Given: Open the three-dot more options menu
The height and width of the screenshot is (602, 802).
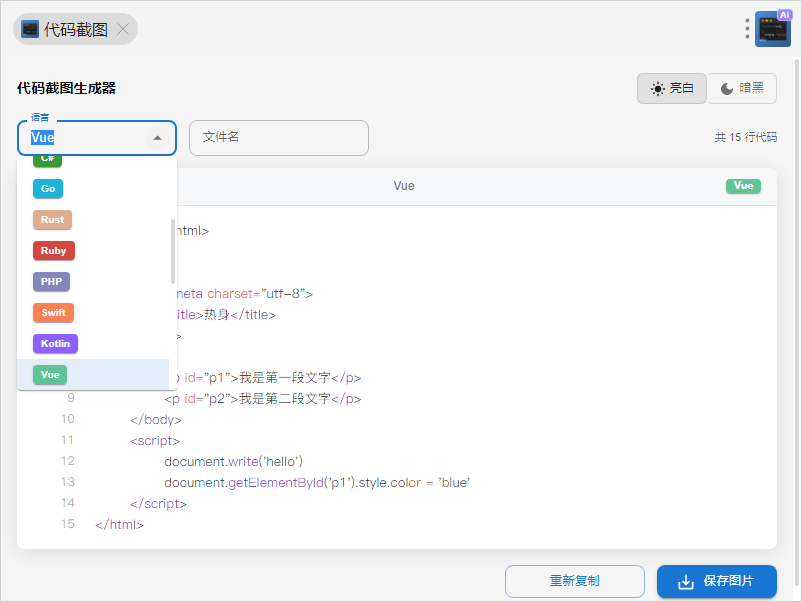Looking at the screenshot, I should 747,29.
